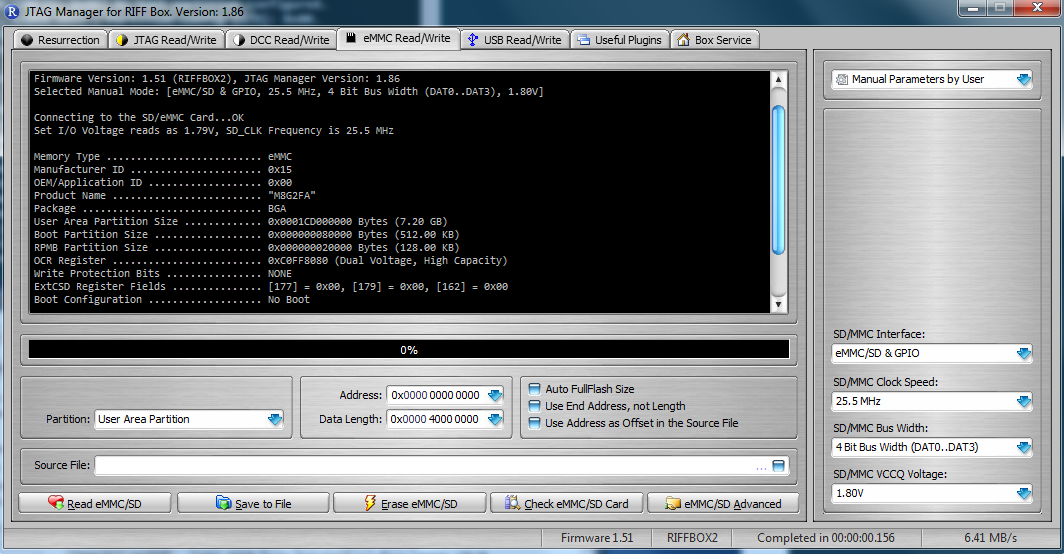The image size is (1064, 554).
Task: Enable Auto FullFlash Size checkbox
Action: point(535,389)
